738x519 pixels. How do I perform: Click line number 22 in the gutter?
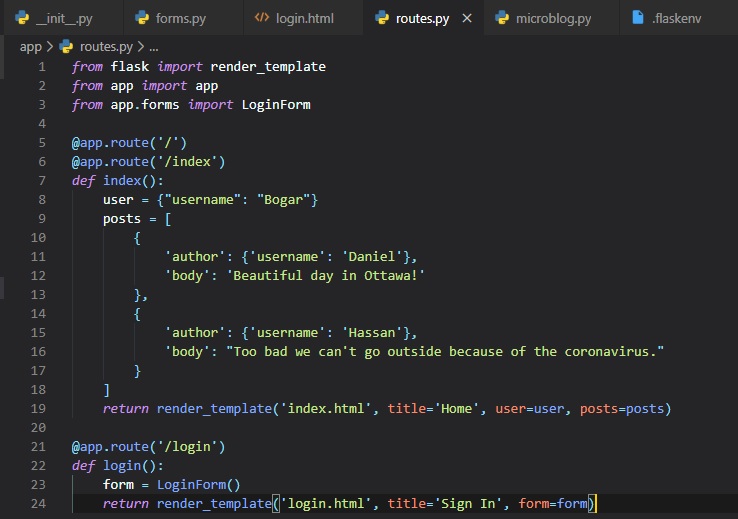(38, 465)
